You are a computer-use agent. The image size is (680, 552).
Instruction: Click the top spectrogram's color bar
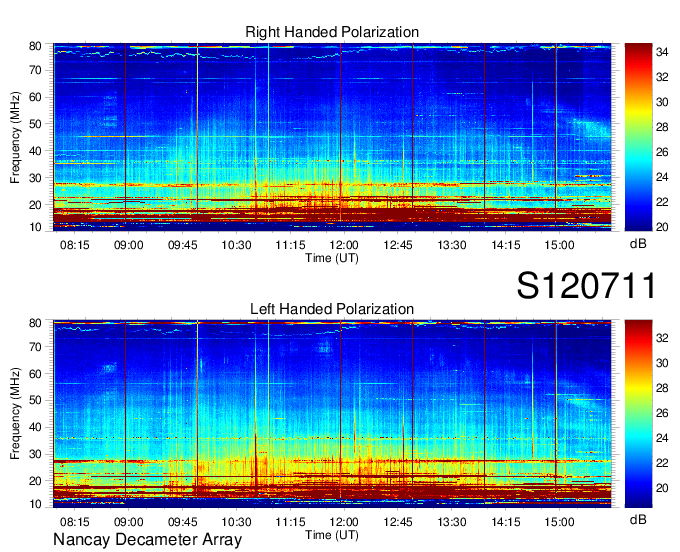pyautogui.click(x=638, y=137)
